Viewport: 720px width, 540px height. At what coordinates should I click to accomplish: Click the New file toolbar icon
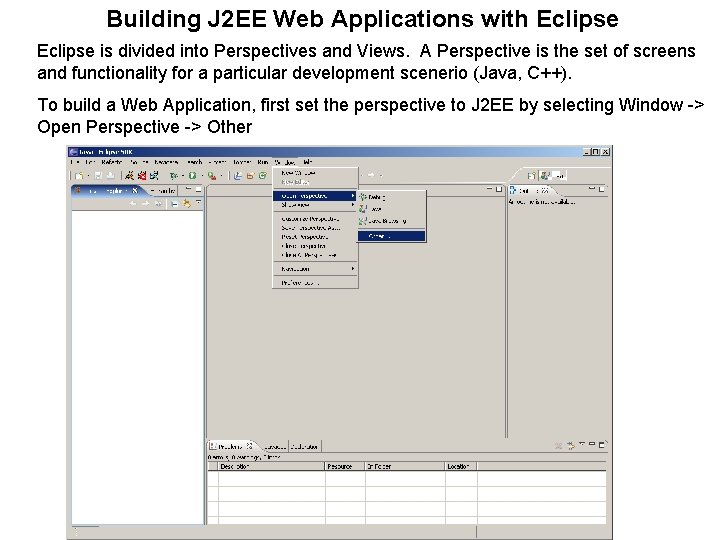coord(79,175)
